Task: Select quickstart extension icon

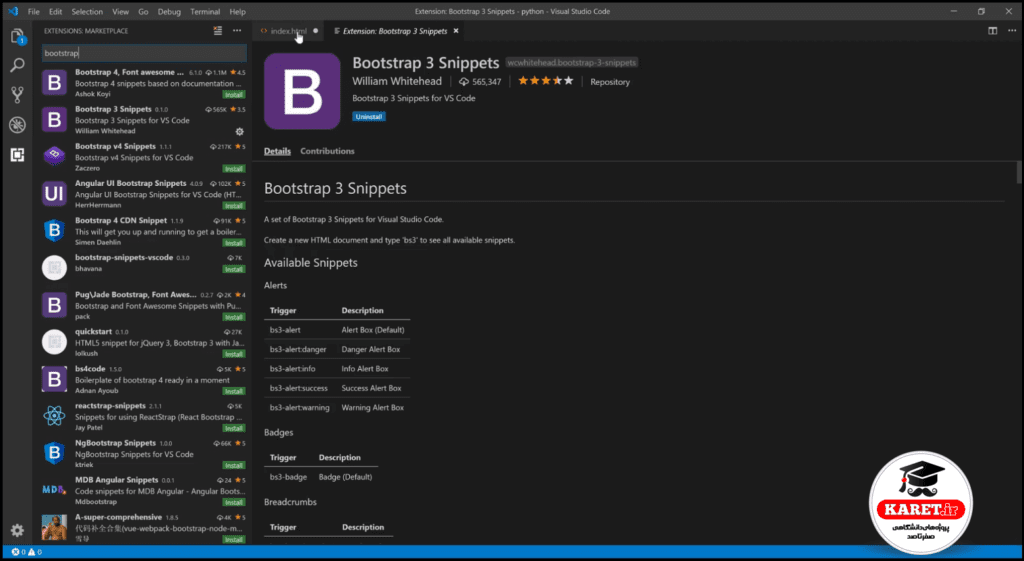Action: coord(54,342)
